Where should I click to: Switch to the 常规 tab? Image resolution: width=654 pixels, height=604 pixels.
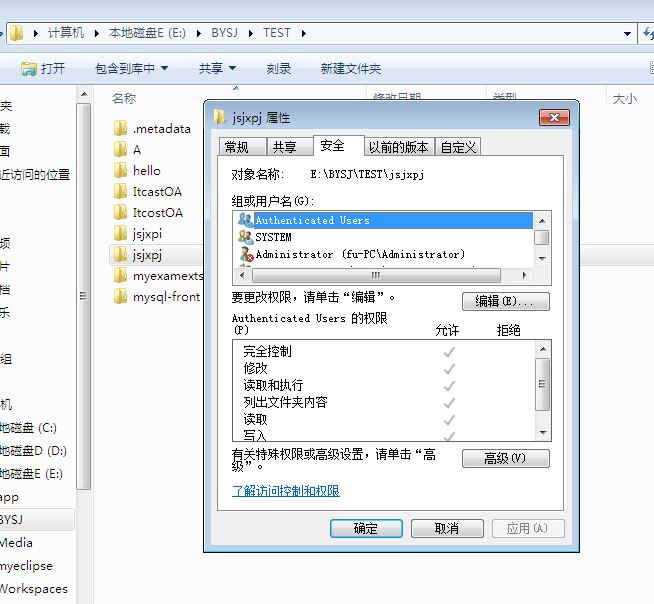[x=237, y=147]
